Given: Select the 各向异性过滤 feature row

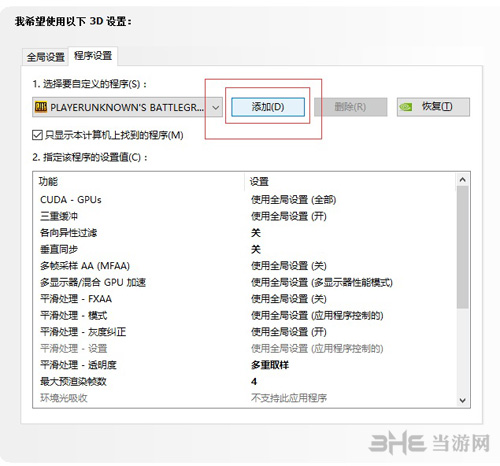Looking at the screenshot, I should (x=245, y=233).
